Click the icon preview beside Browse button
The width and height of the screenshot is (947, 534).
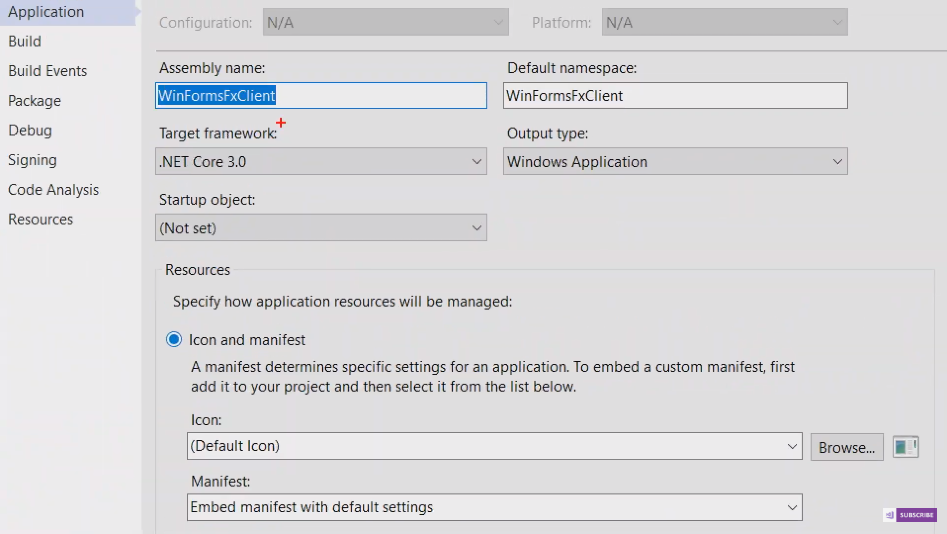click(906, 447)
